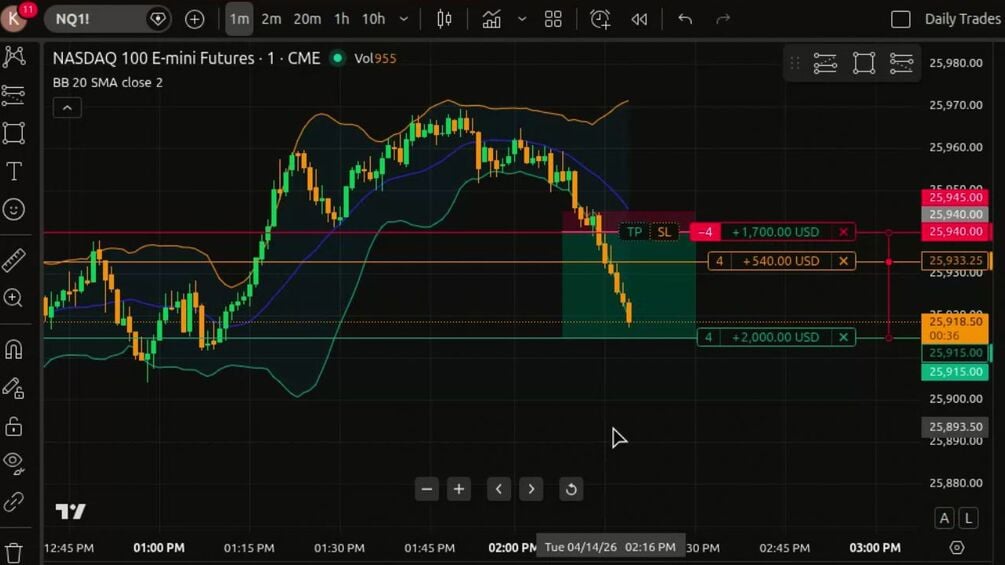
Task: Click the +2,000.00 USD order label
Action: [775, 337]
